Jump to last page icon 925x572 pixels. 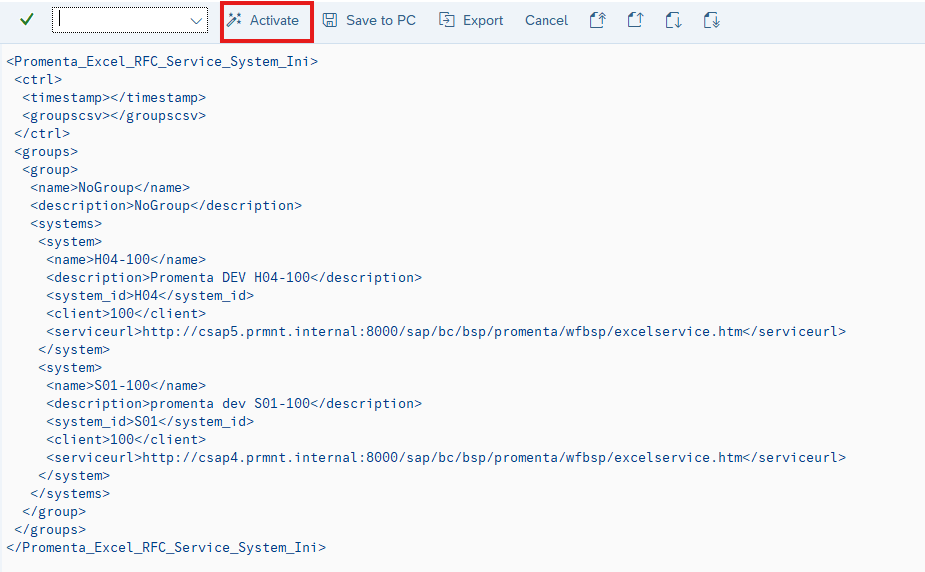tap(711, 21)
